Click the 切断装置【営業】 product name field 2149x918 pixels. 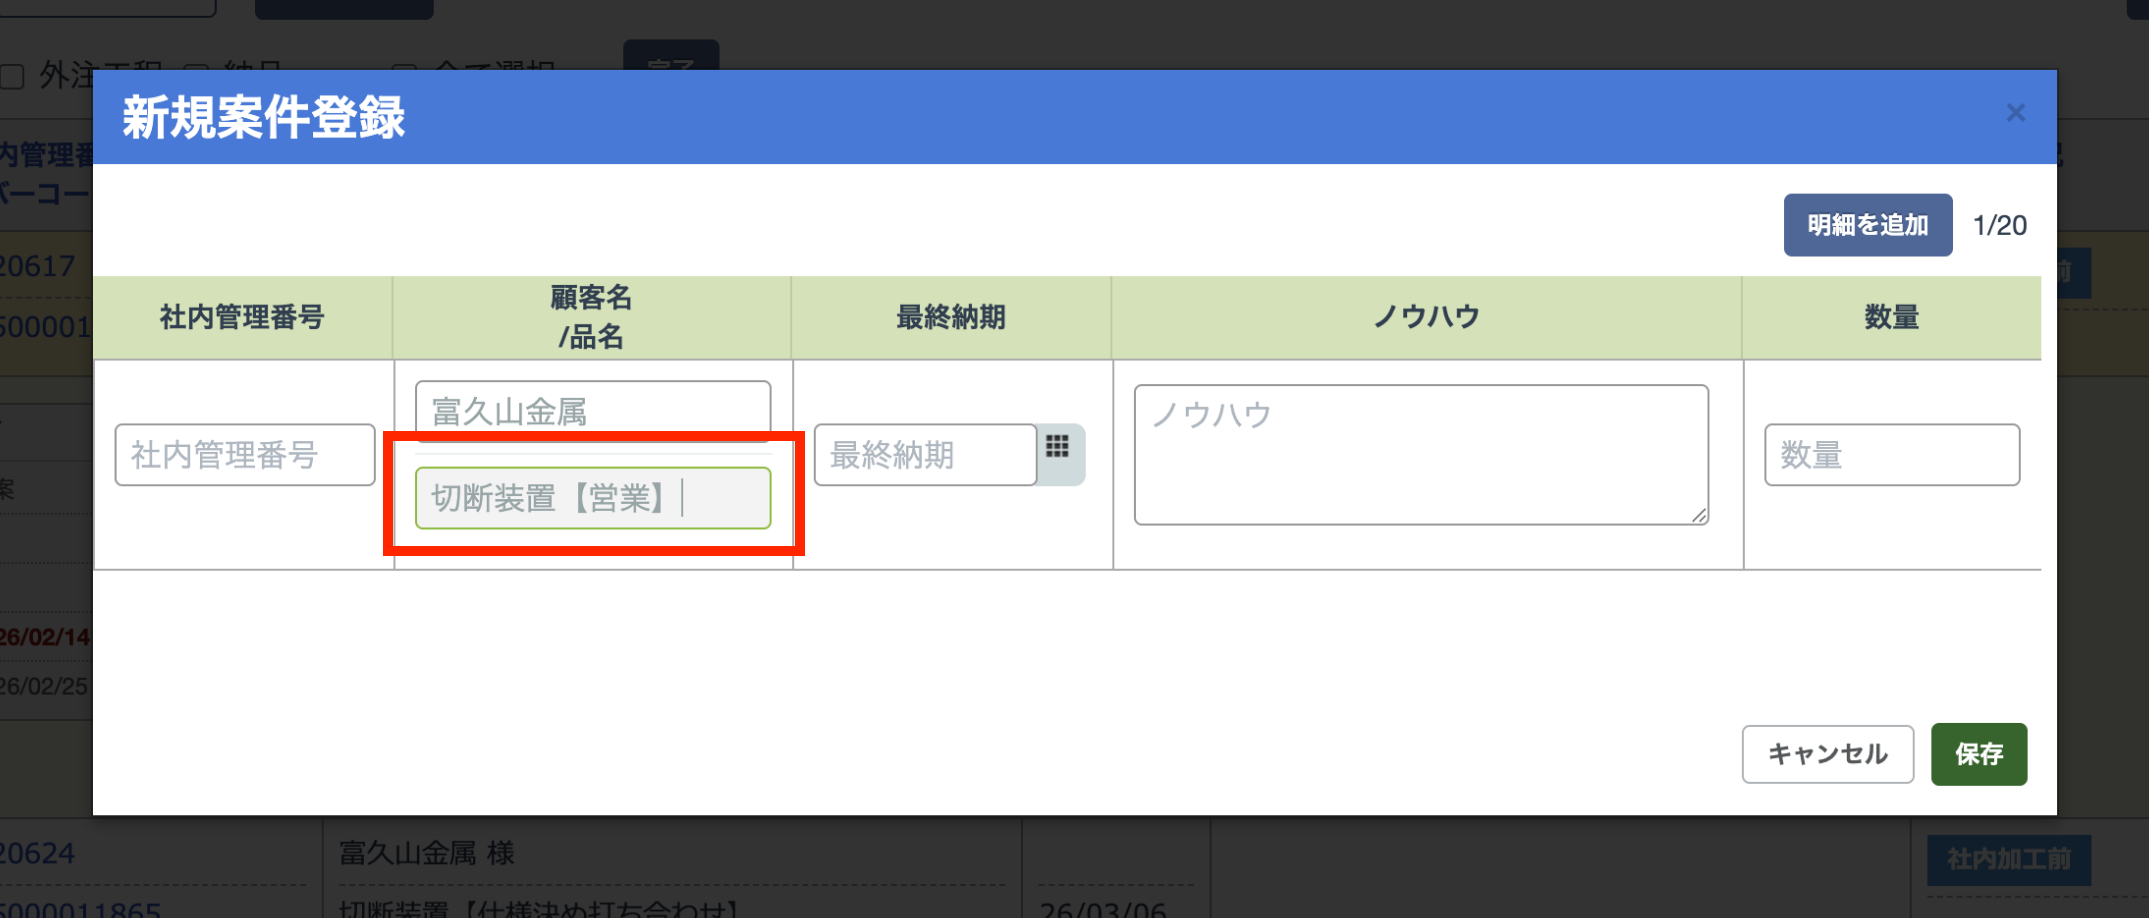point(592,498)
